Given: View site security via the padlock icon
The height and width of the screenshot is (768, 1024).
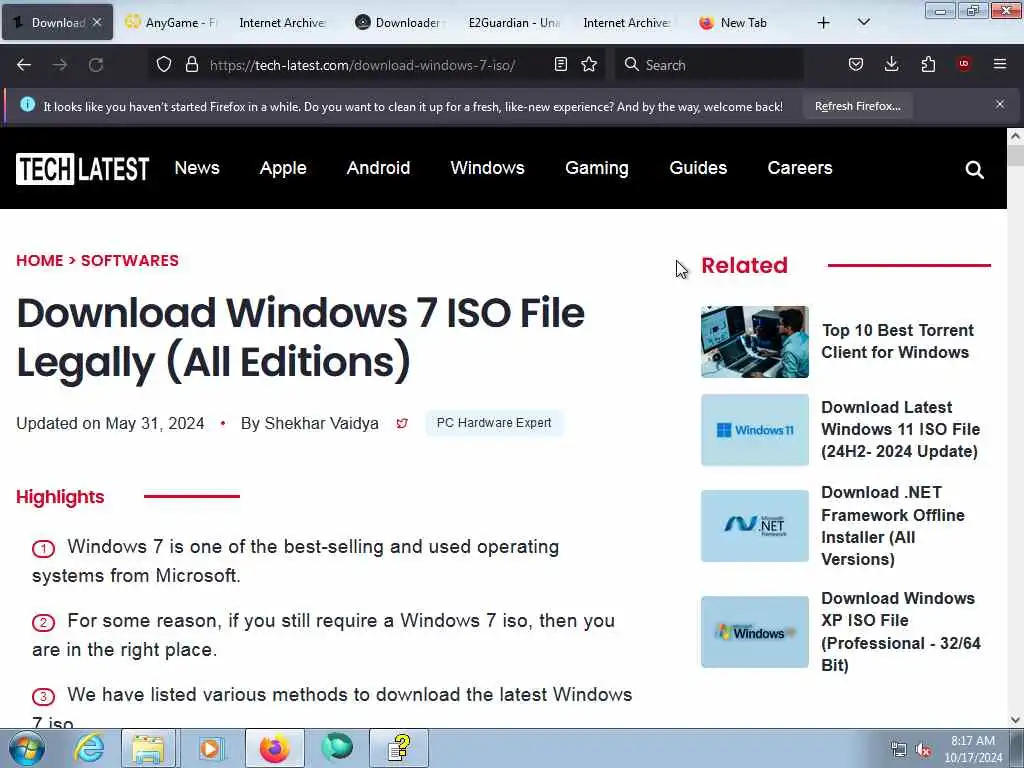Looking at the screenshot, I should click(191, 65).
